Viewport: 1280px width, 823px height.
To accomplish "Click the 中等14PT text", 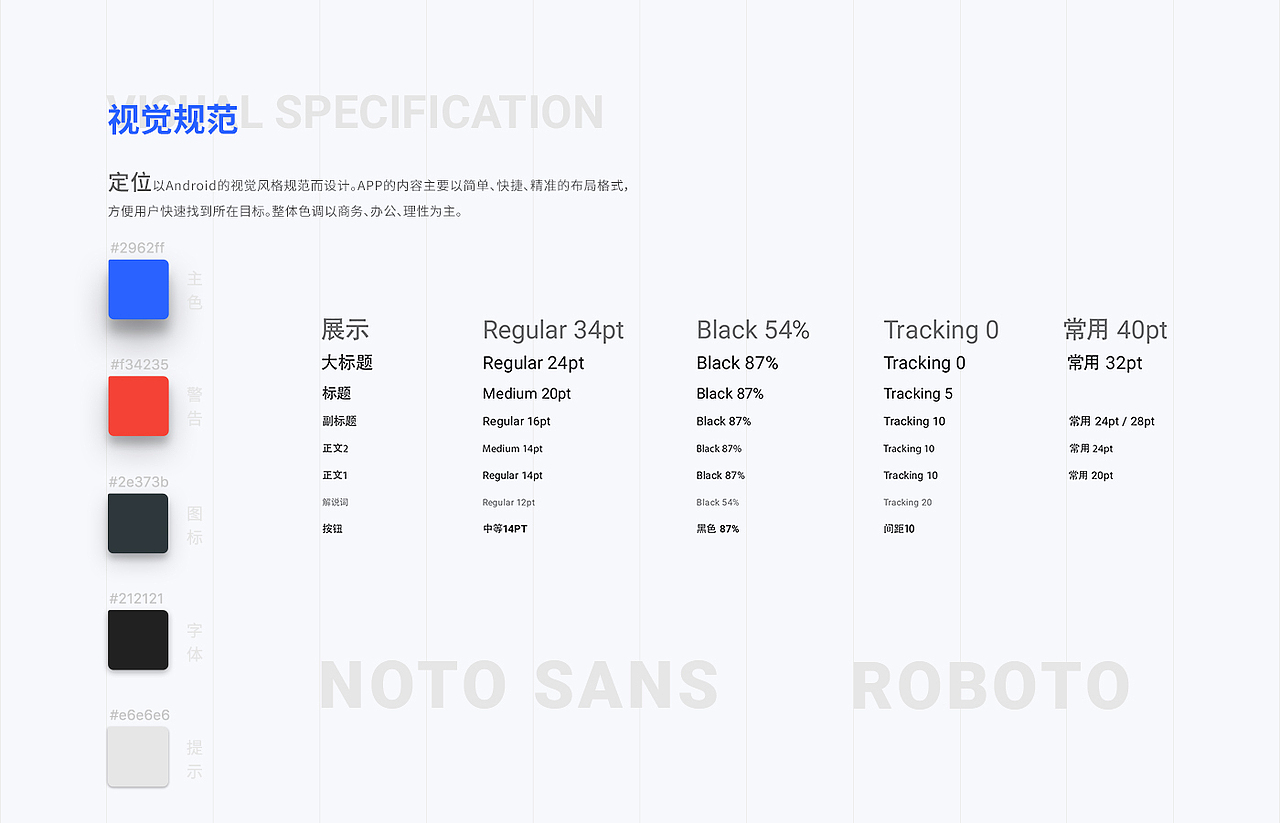I will 504,529.
